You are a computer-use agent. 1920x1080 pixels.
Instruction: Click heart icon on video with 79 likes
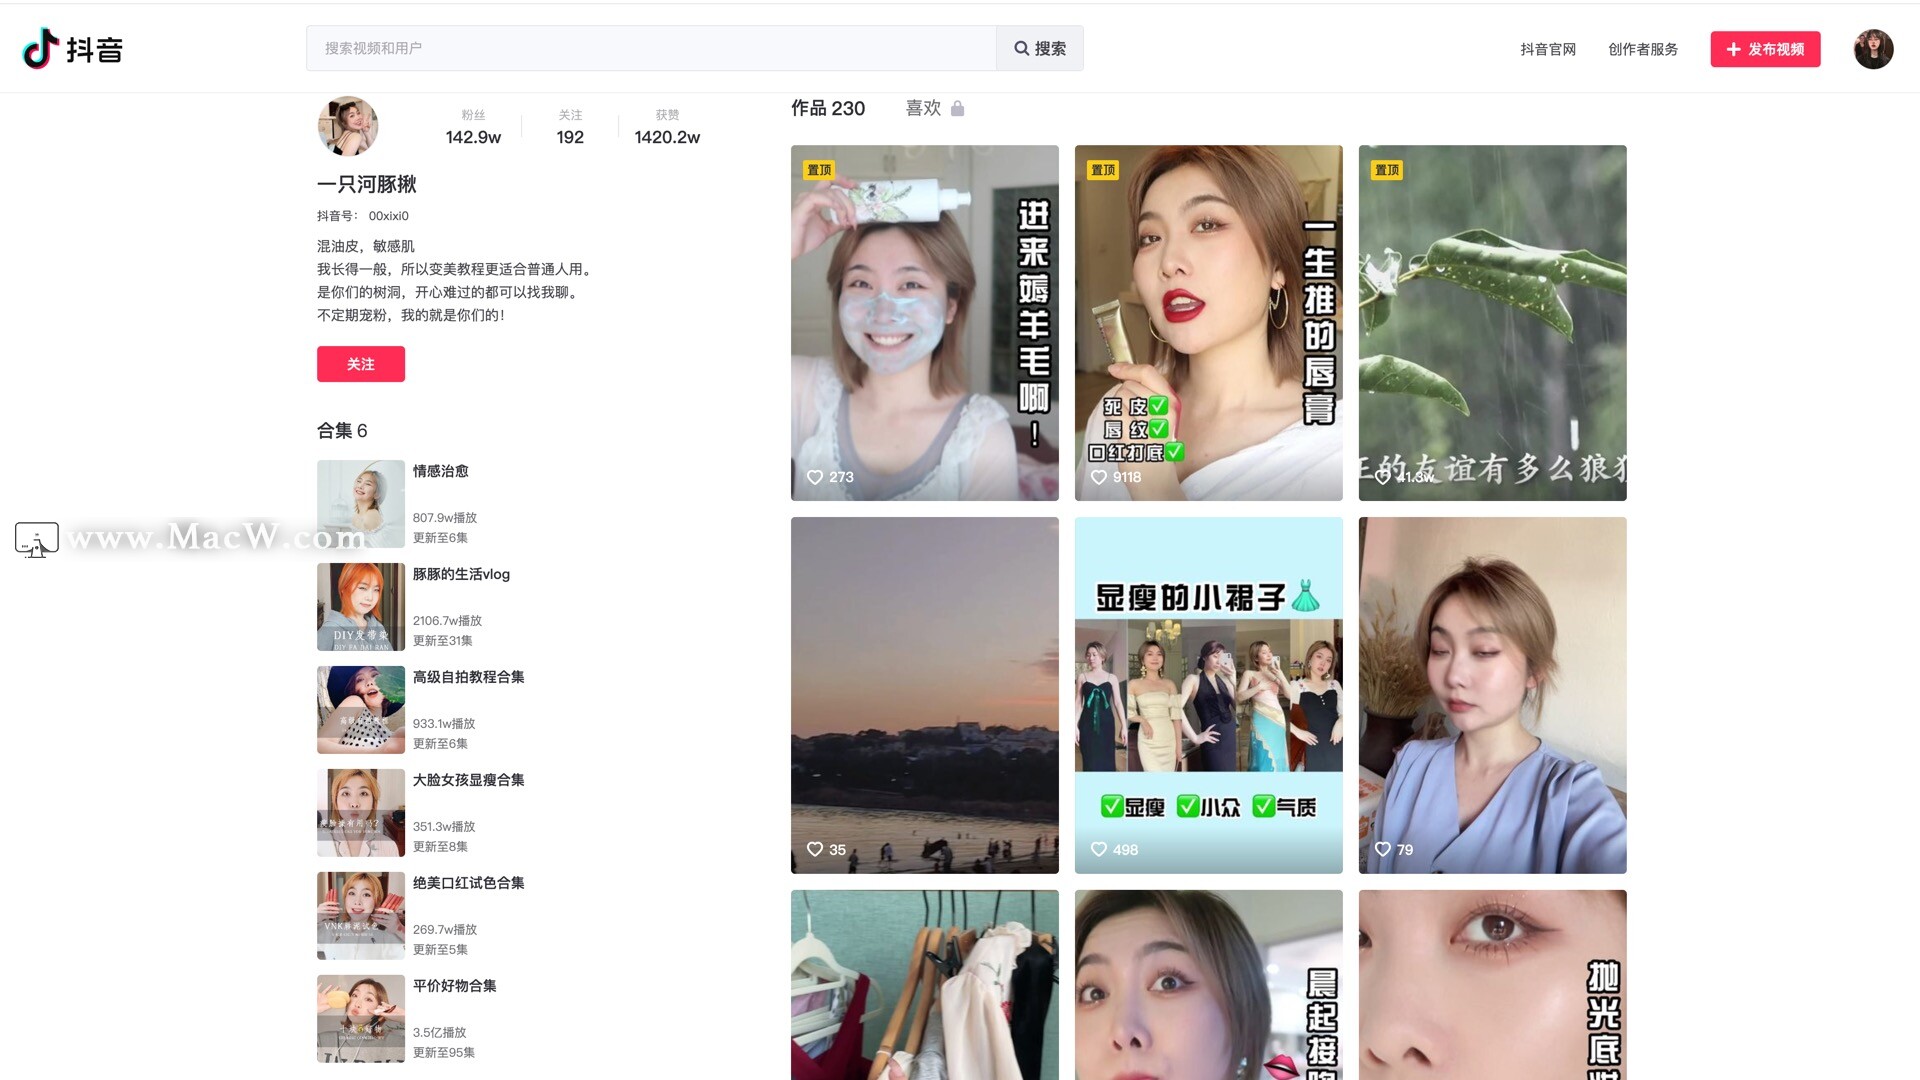[x=1383, y=849]
